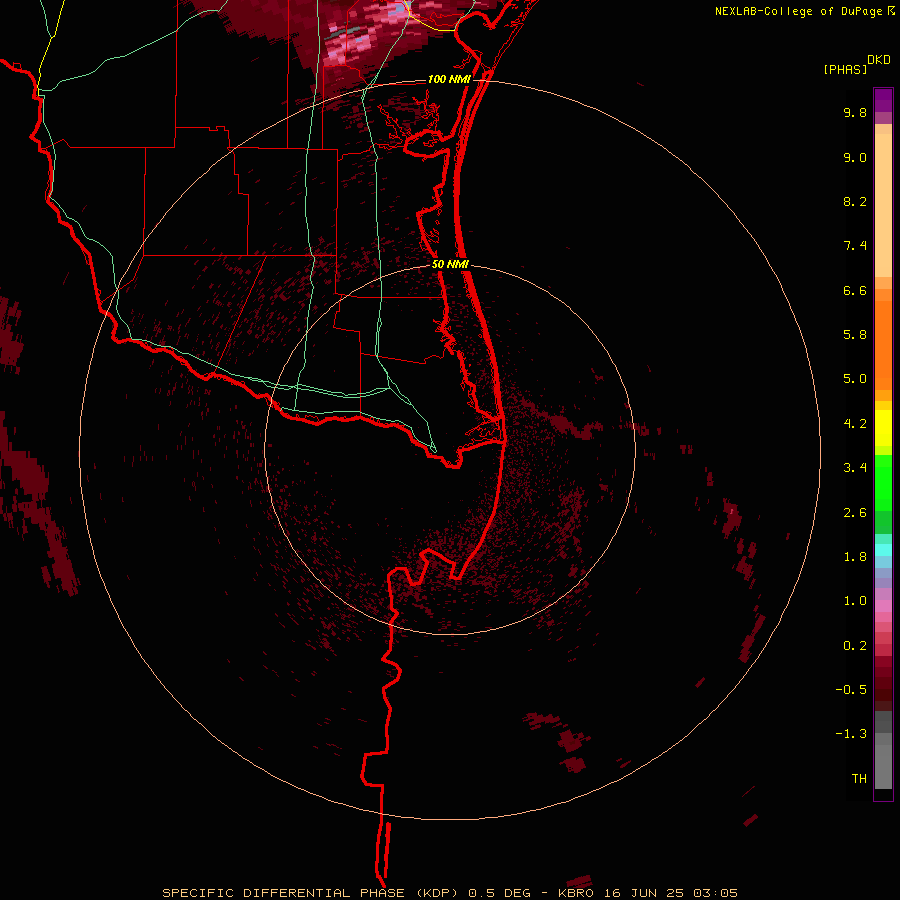Click the 9.8 scale value

point(855,113)
